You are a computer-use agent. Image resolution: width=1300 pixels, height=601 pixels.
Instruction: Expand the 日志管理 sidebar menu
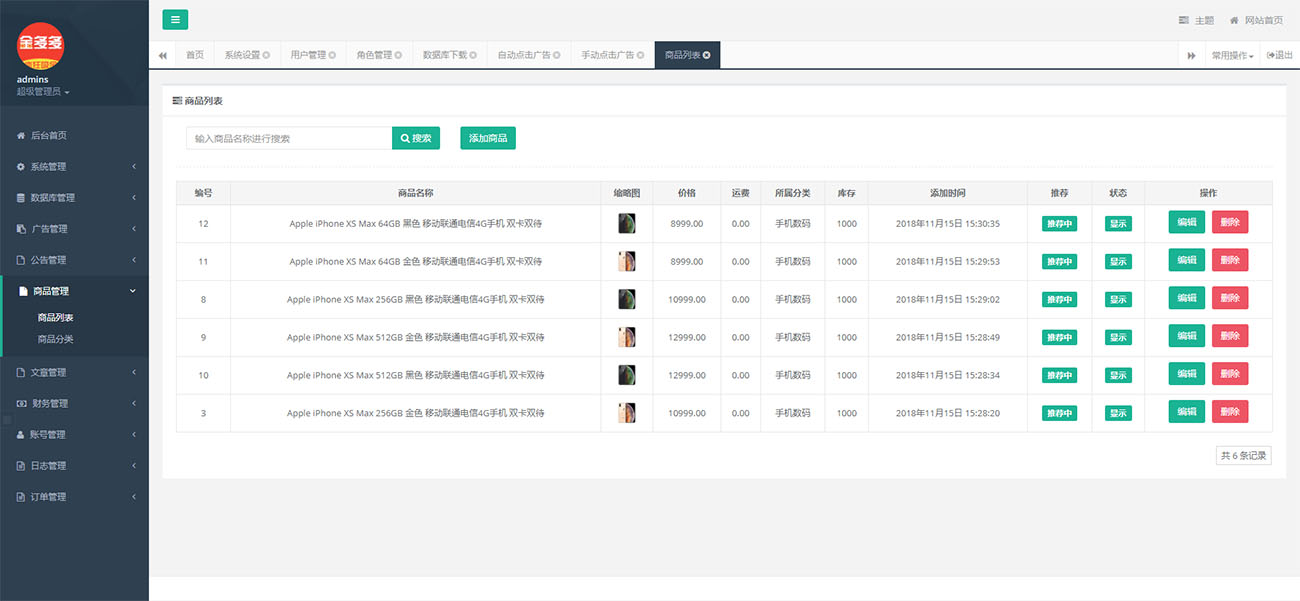pos(74,465)
